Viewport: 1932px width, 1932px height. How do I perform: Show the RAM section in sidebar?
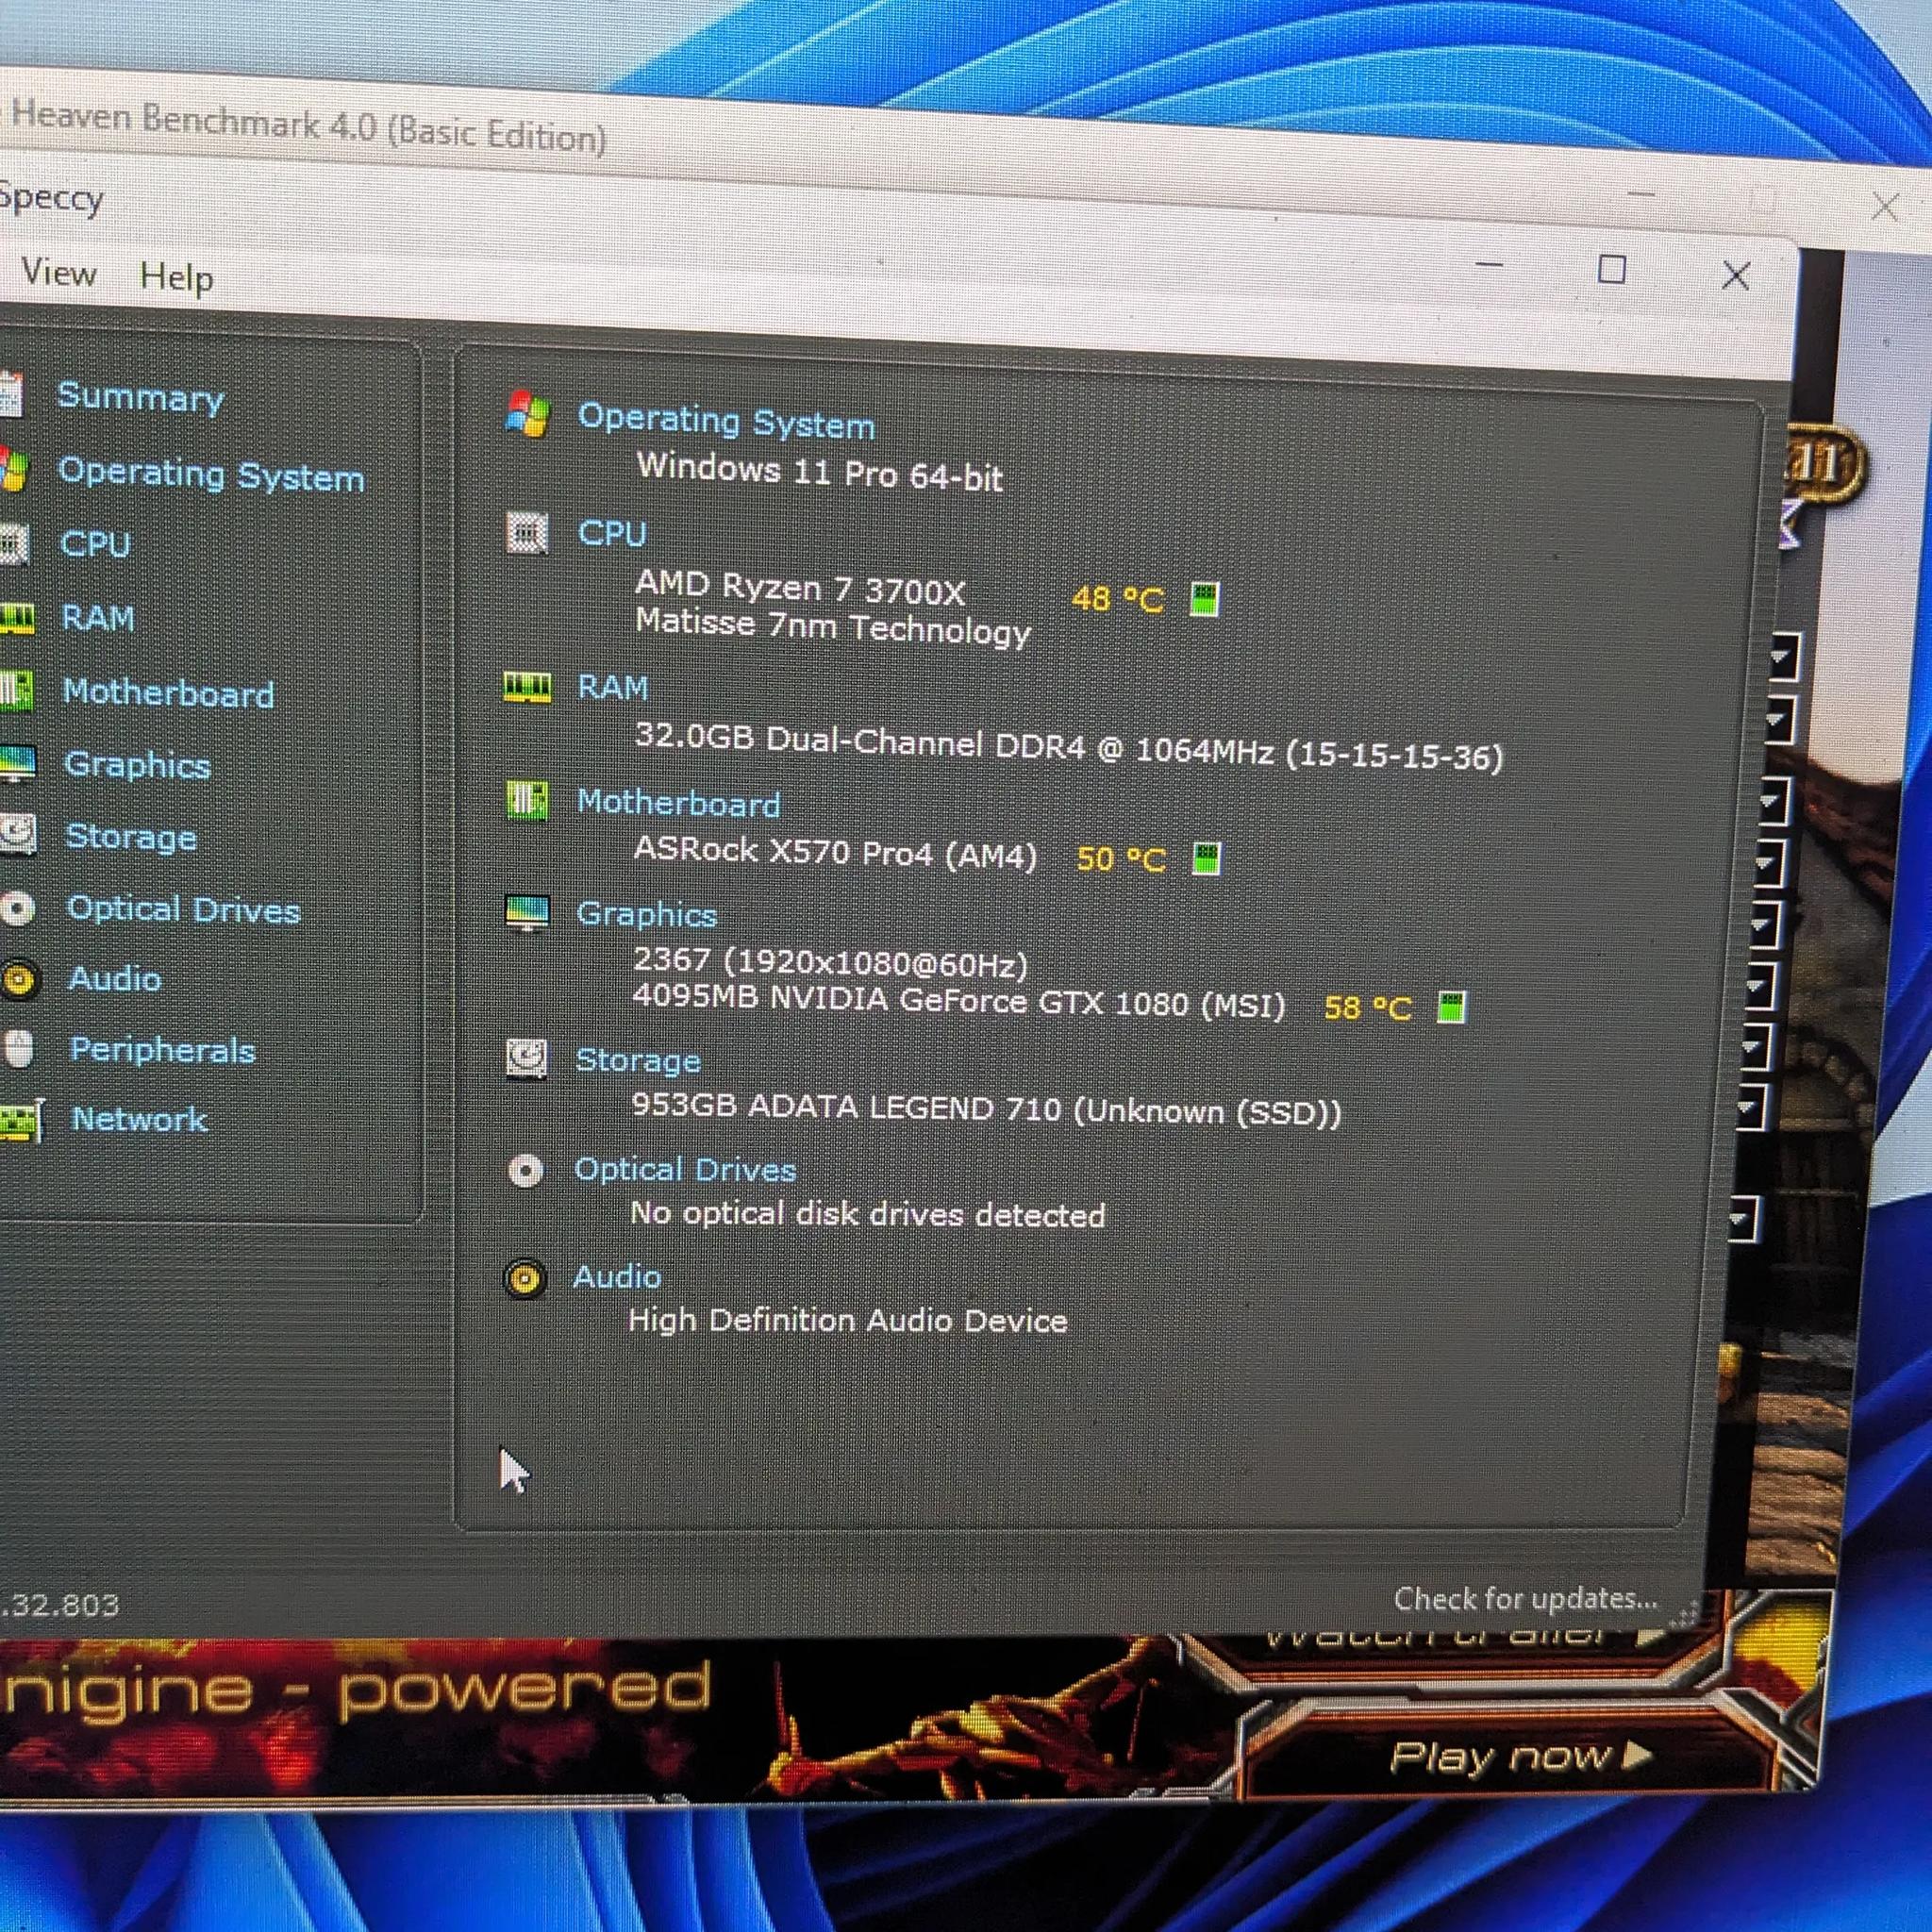[x=98, y=617]
